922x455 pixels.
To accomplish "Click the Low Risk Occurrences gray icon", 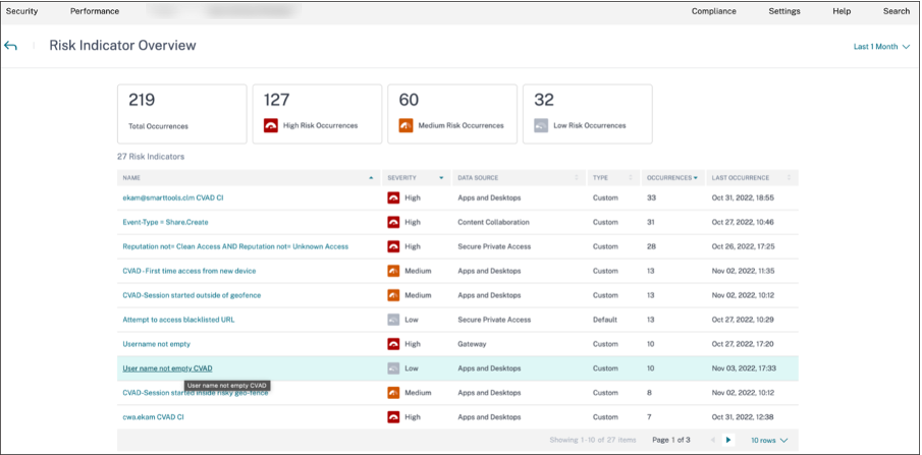I will click(x=541, y=126).
